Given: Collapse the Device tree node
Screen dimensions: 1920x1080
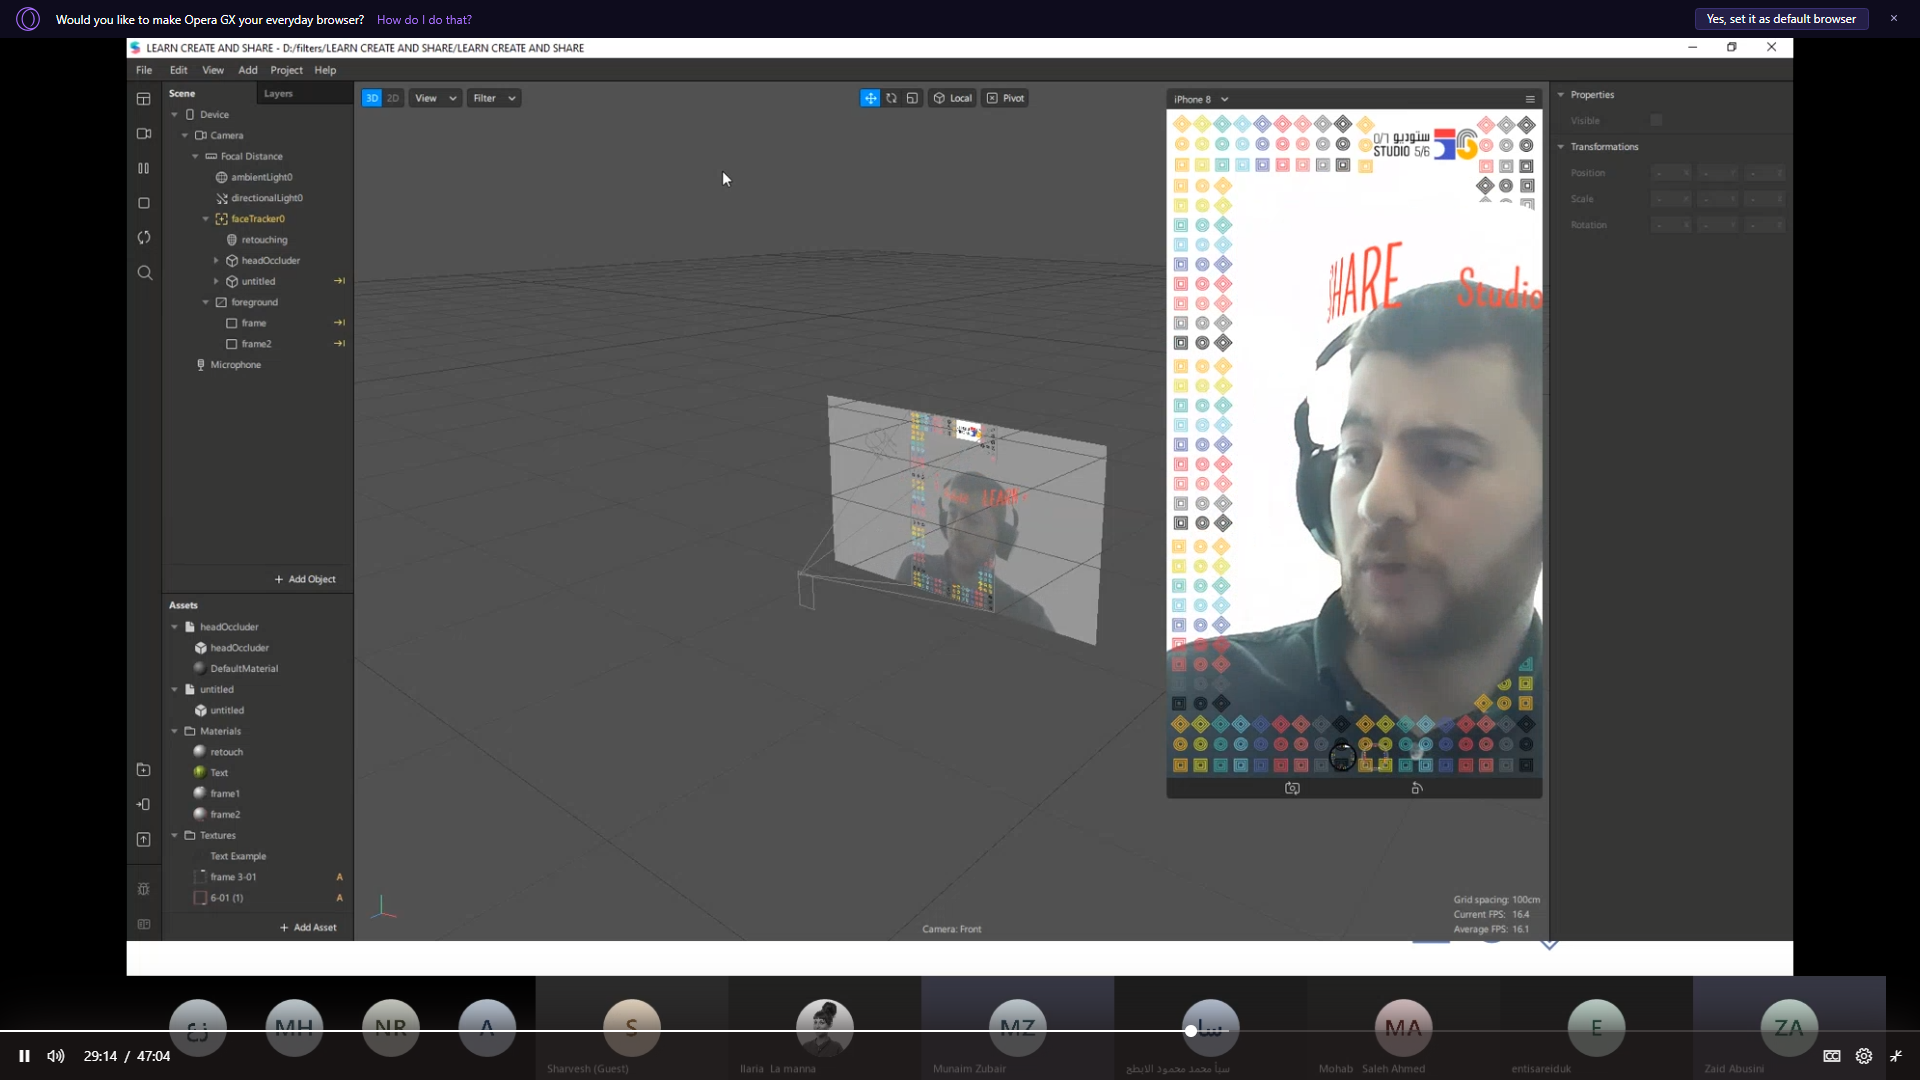Looking at the screenshot, I should 174,115.
